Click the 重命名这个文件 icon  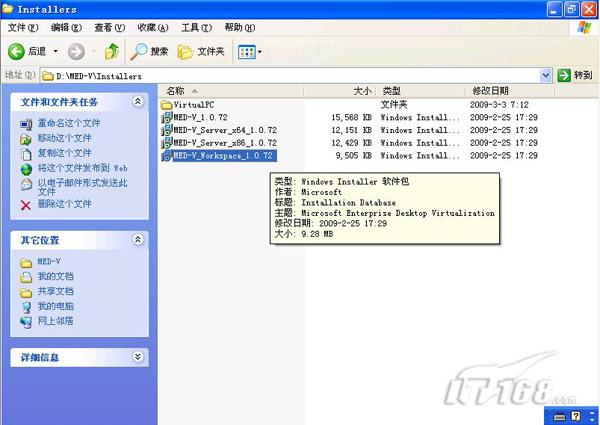coord(26,124)
